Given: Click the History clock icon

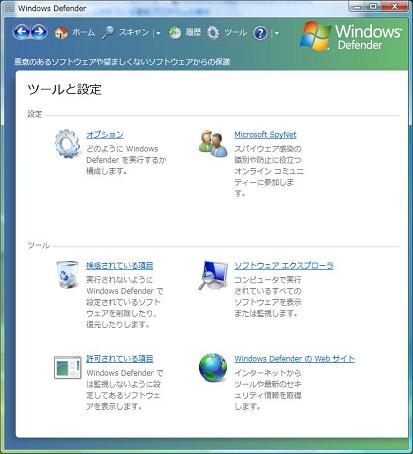Looking at the screenshot, I should point(174,33).
